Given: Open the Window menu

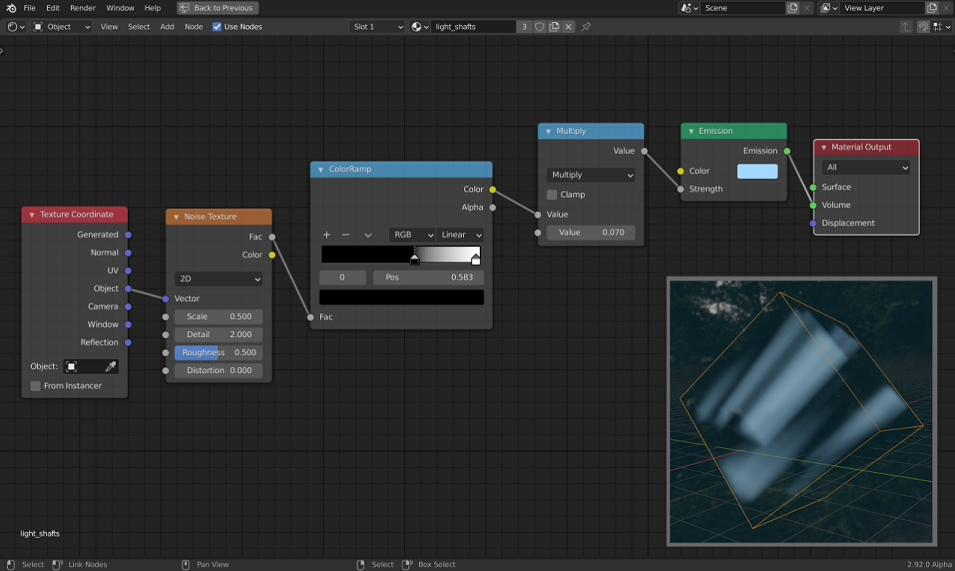Looking at the screenshot, I should (120, 8).
